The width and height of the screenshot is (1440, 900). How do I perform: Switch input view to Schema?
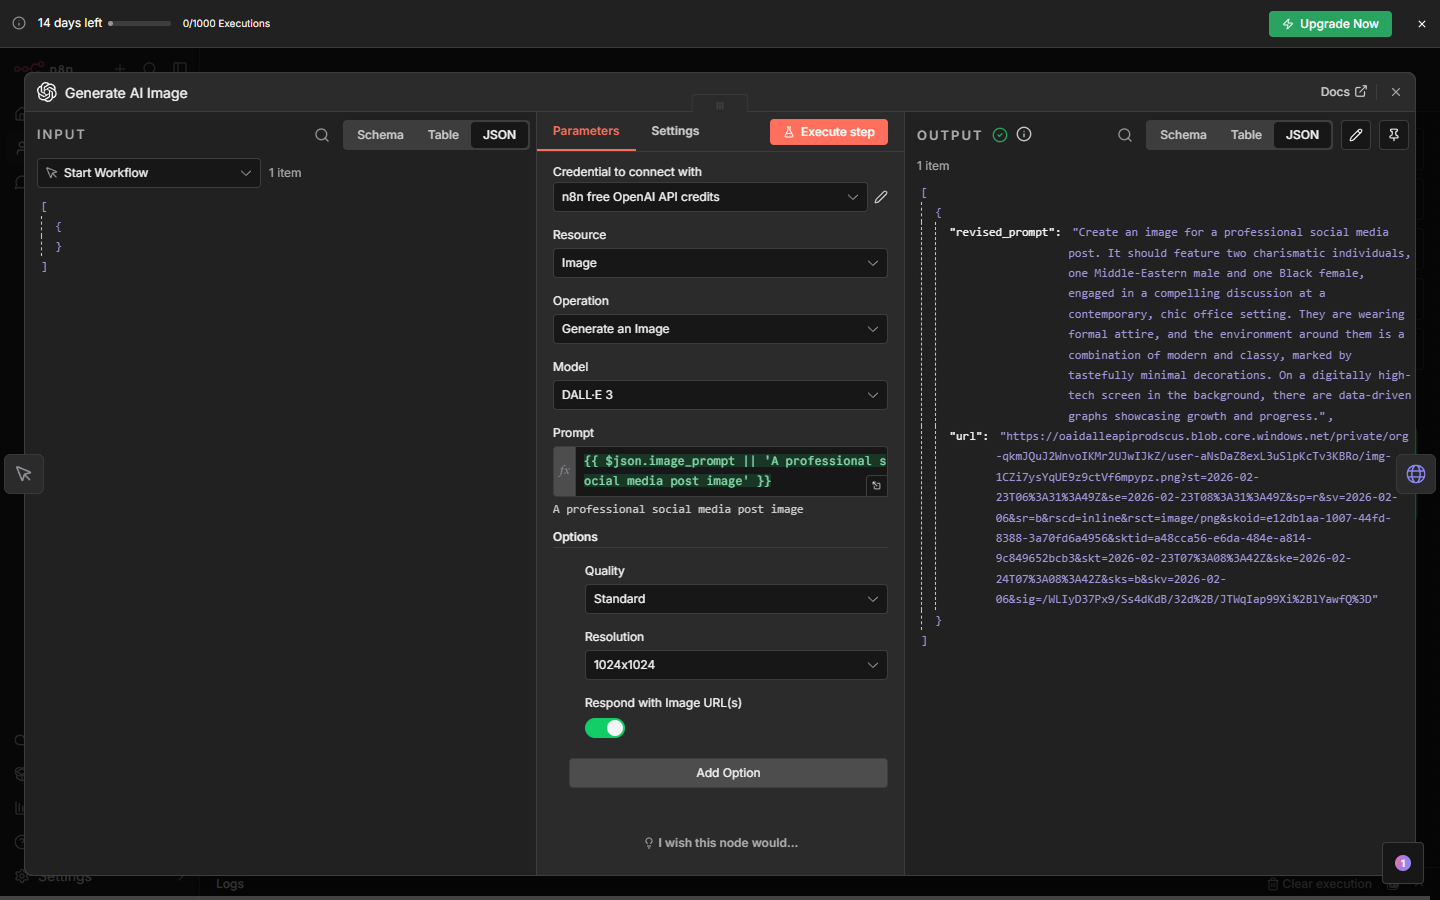380,135
